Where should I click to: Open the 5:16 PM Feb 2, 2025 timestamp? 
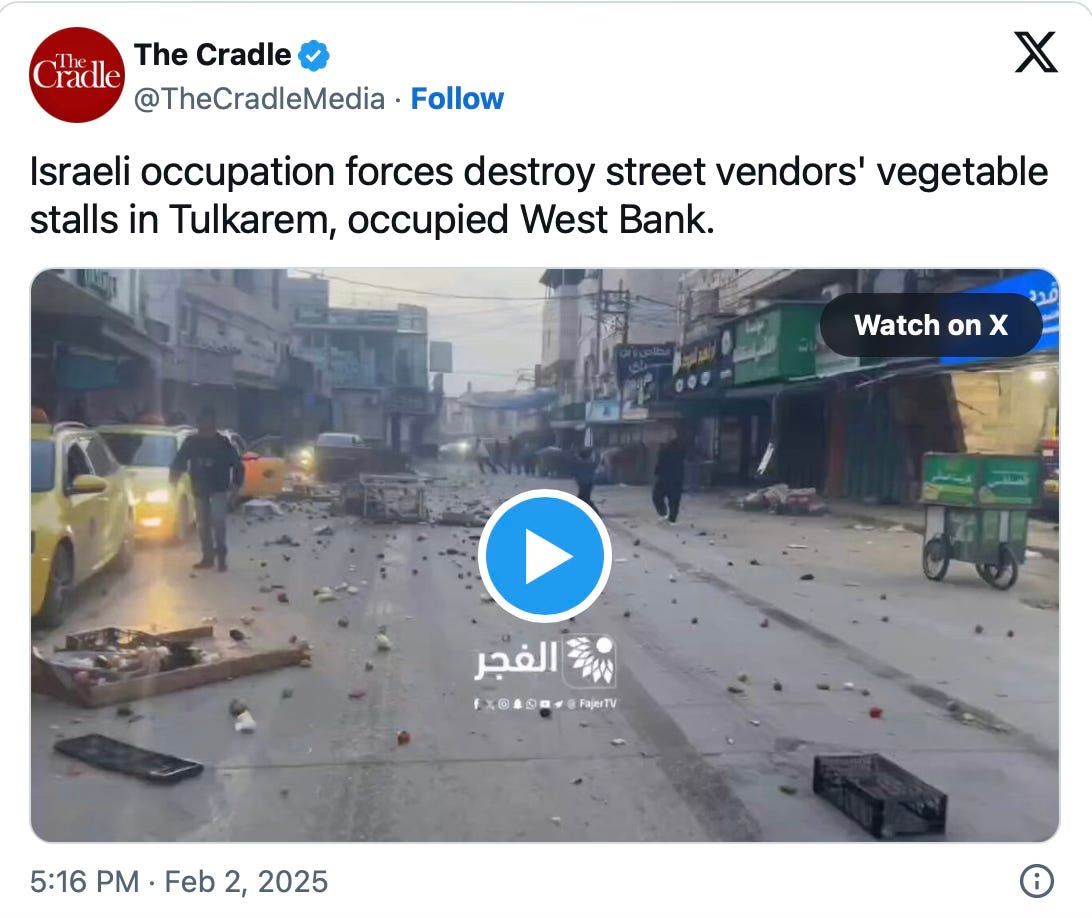[x=179, y=882]
